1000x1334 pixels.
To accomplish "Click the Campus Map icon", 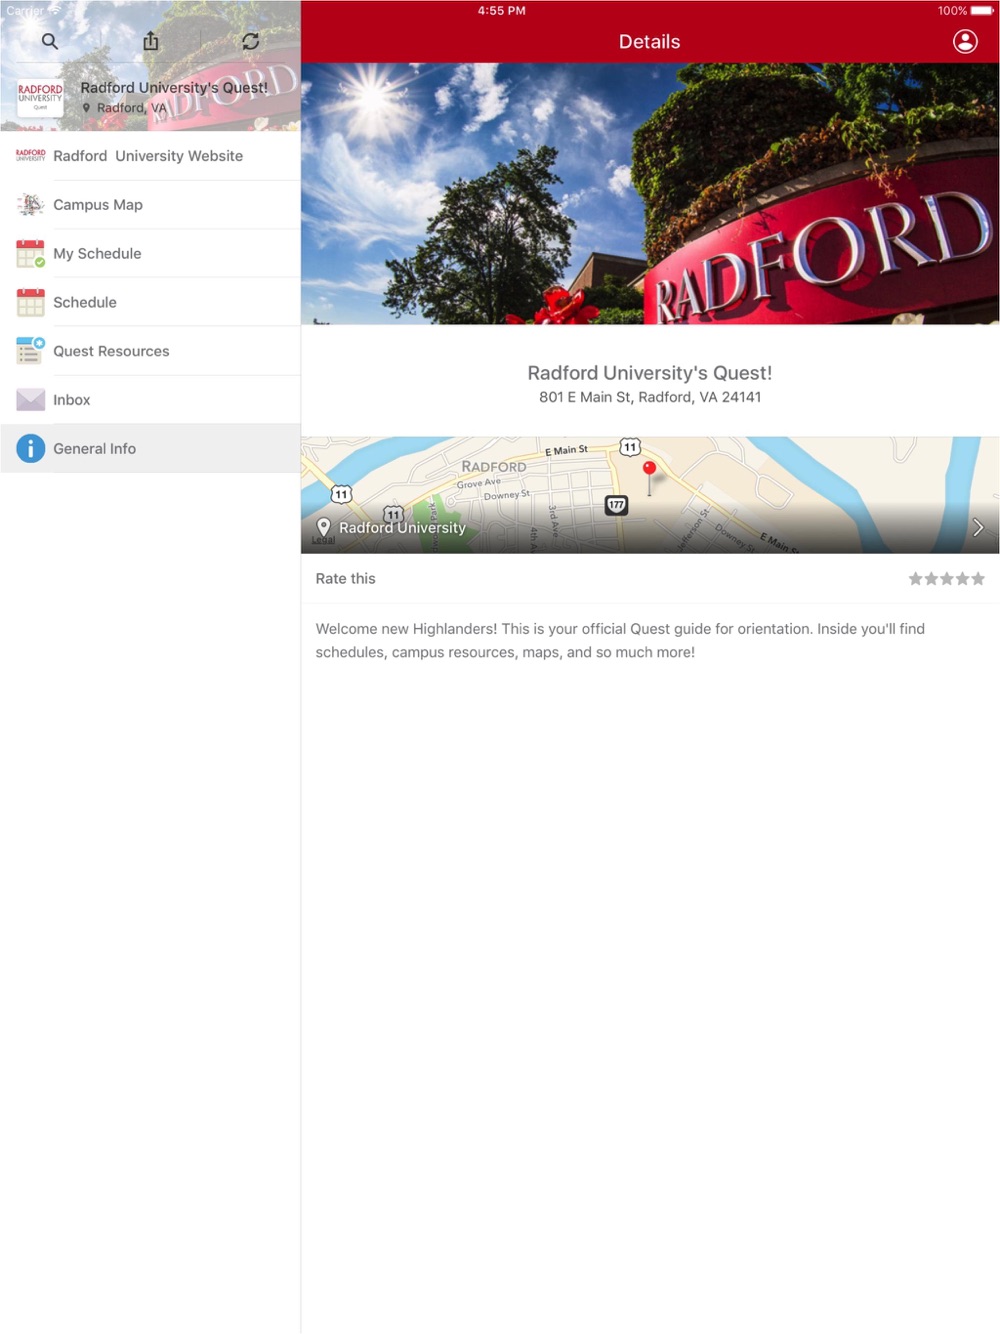I will tap(31, 205).
